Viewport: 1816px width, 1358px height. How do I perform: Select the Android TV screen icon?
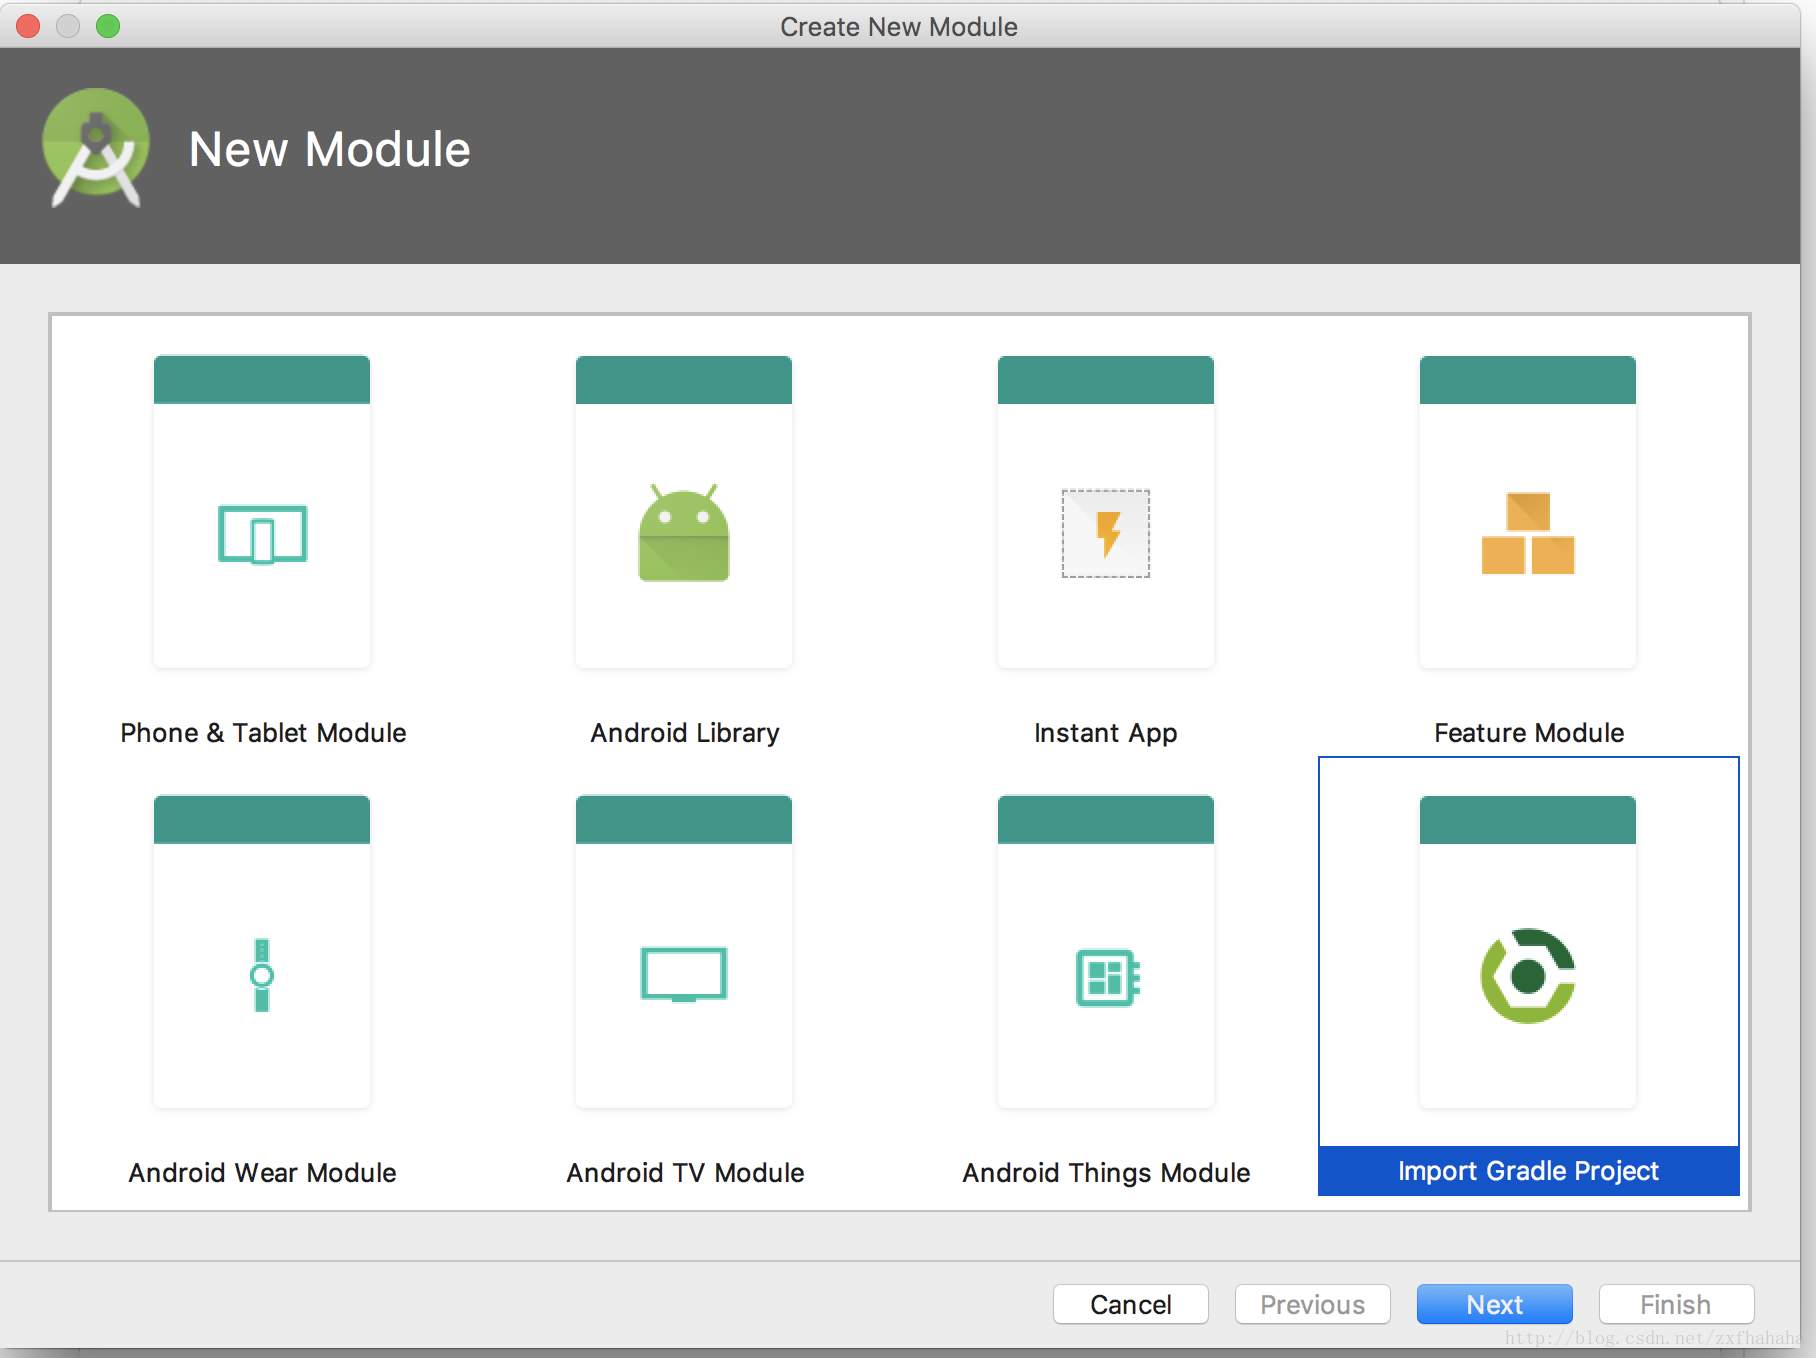coord(684,974)
